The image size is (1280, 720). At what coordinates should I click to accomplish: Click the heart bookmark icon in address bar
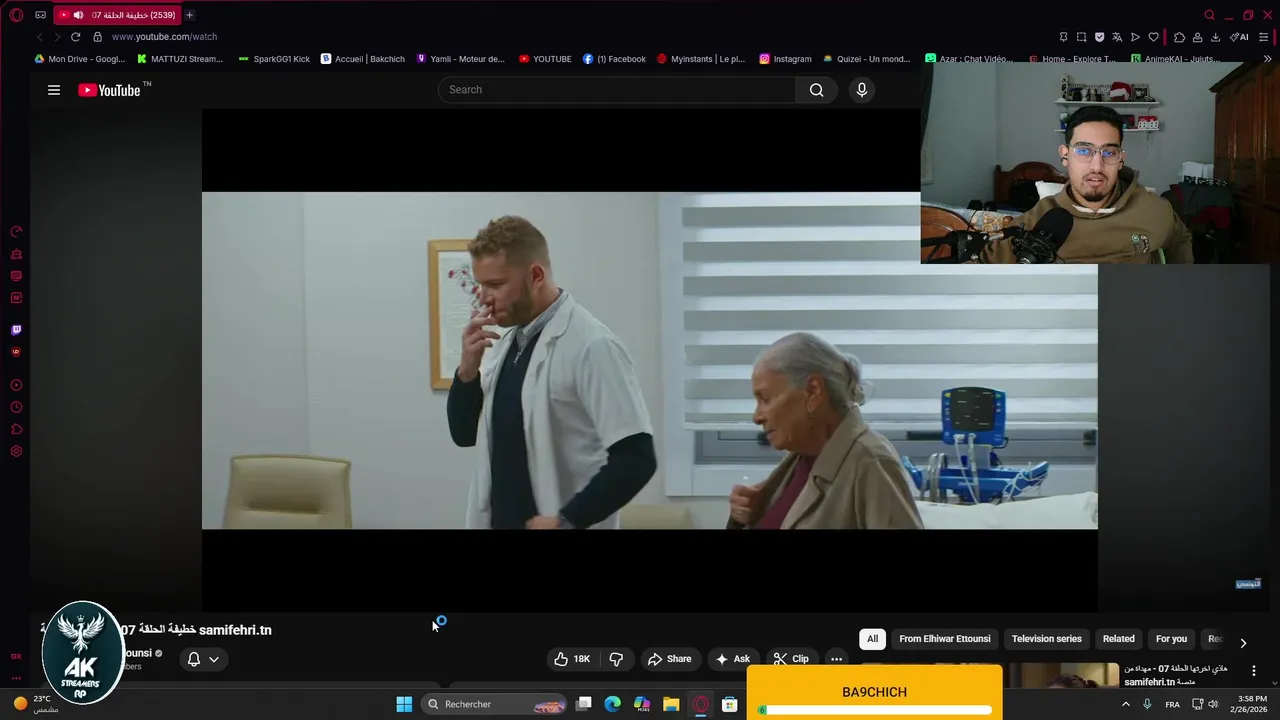click(x=1153, y=37)
